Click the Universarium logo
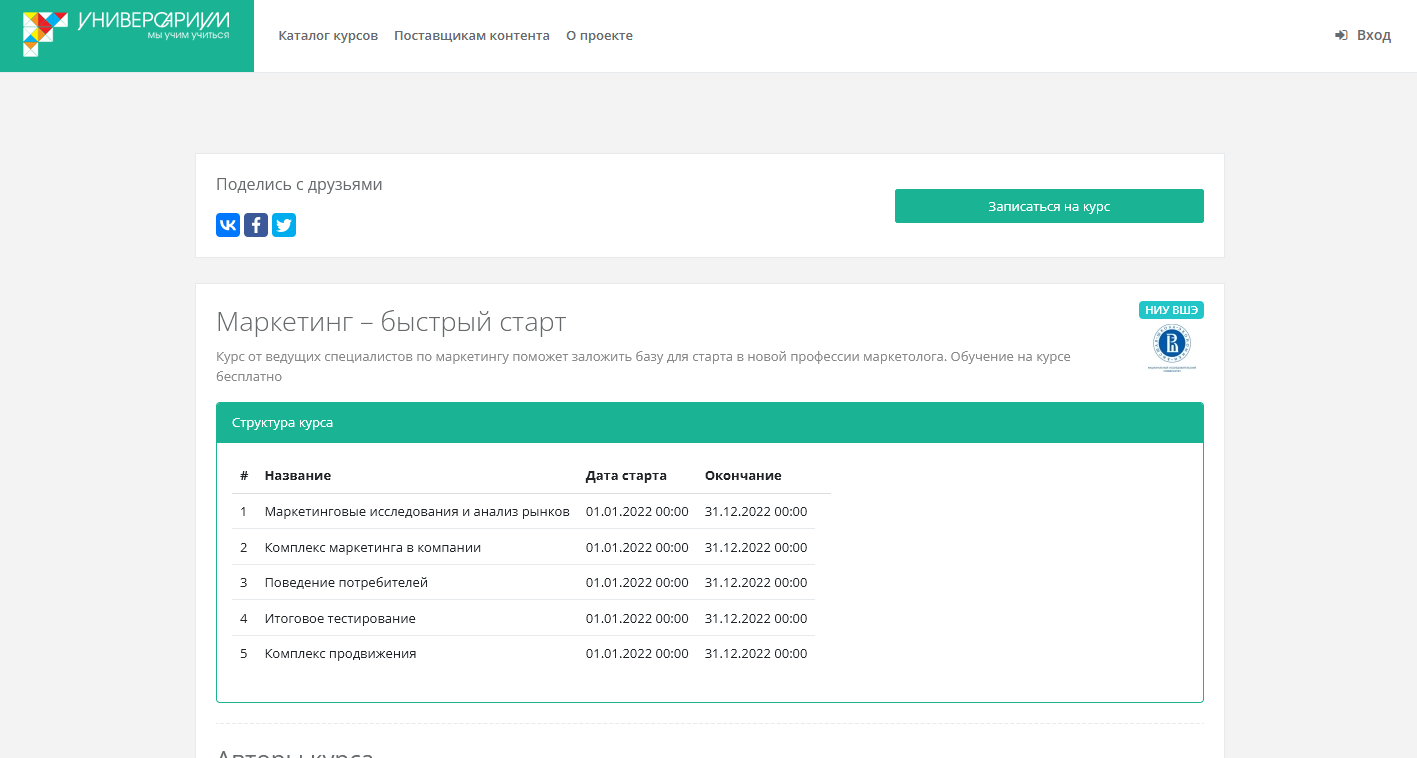Image resolution: width=1417 pixels, height=758 pixels. (x=126, y=35)
